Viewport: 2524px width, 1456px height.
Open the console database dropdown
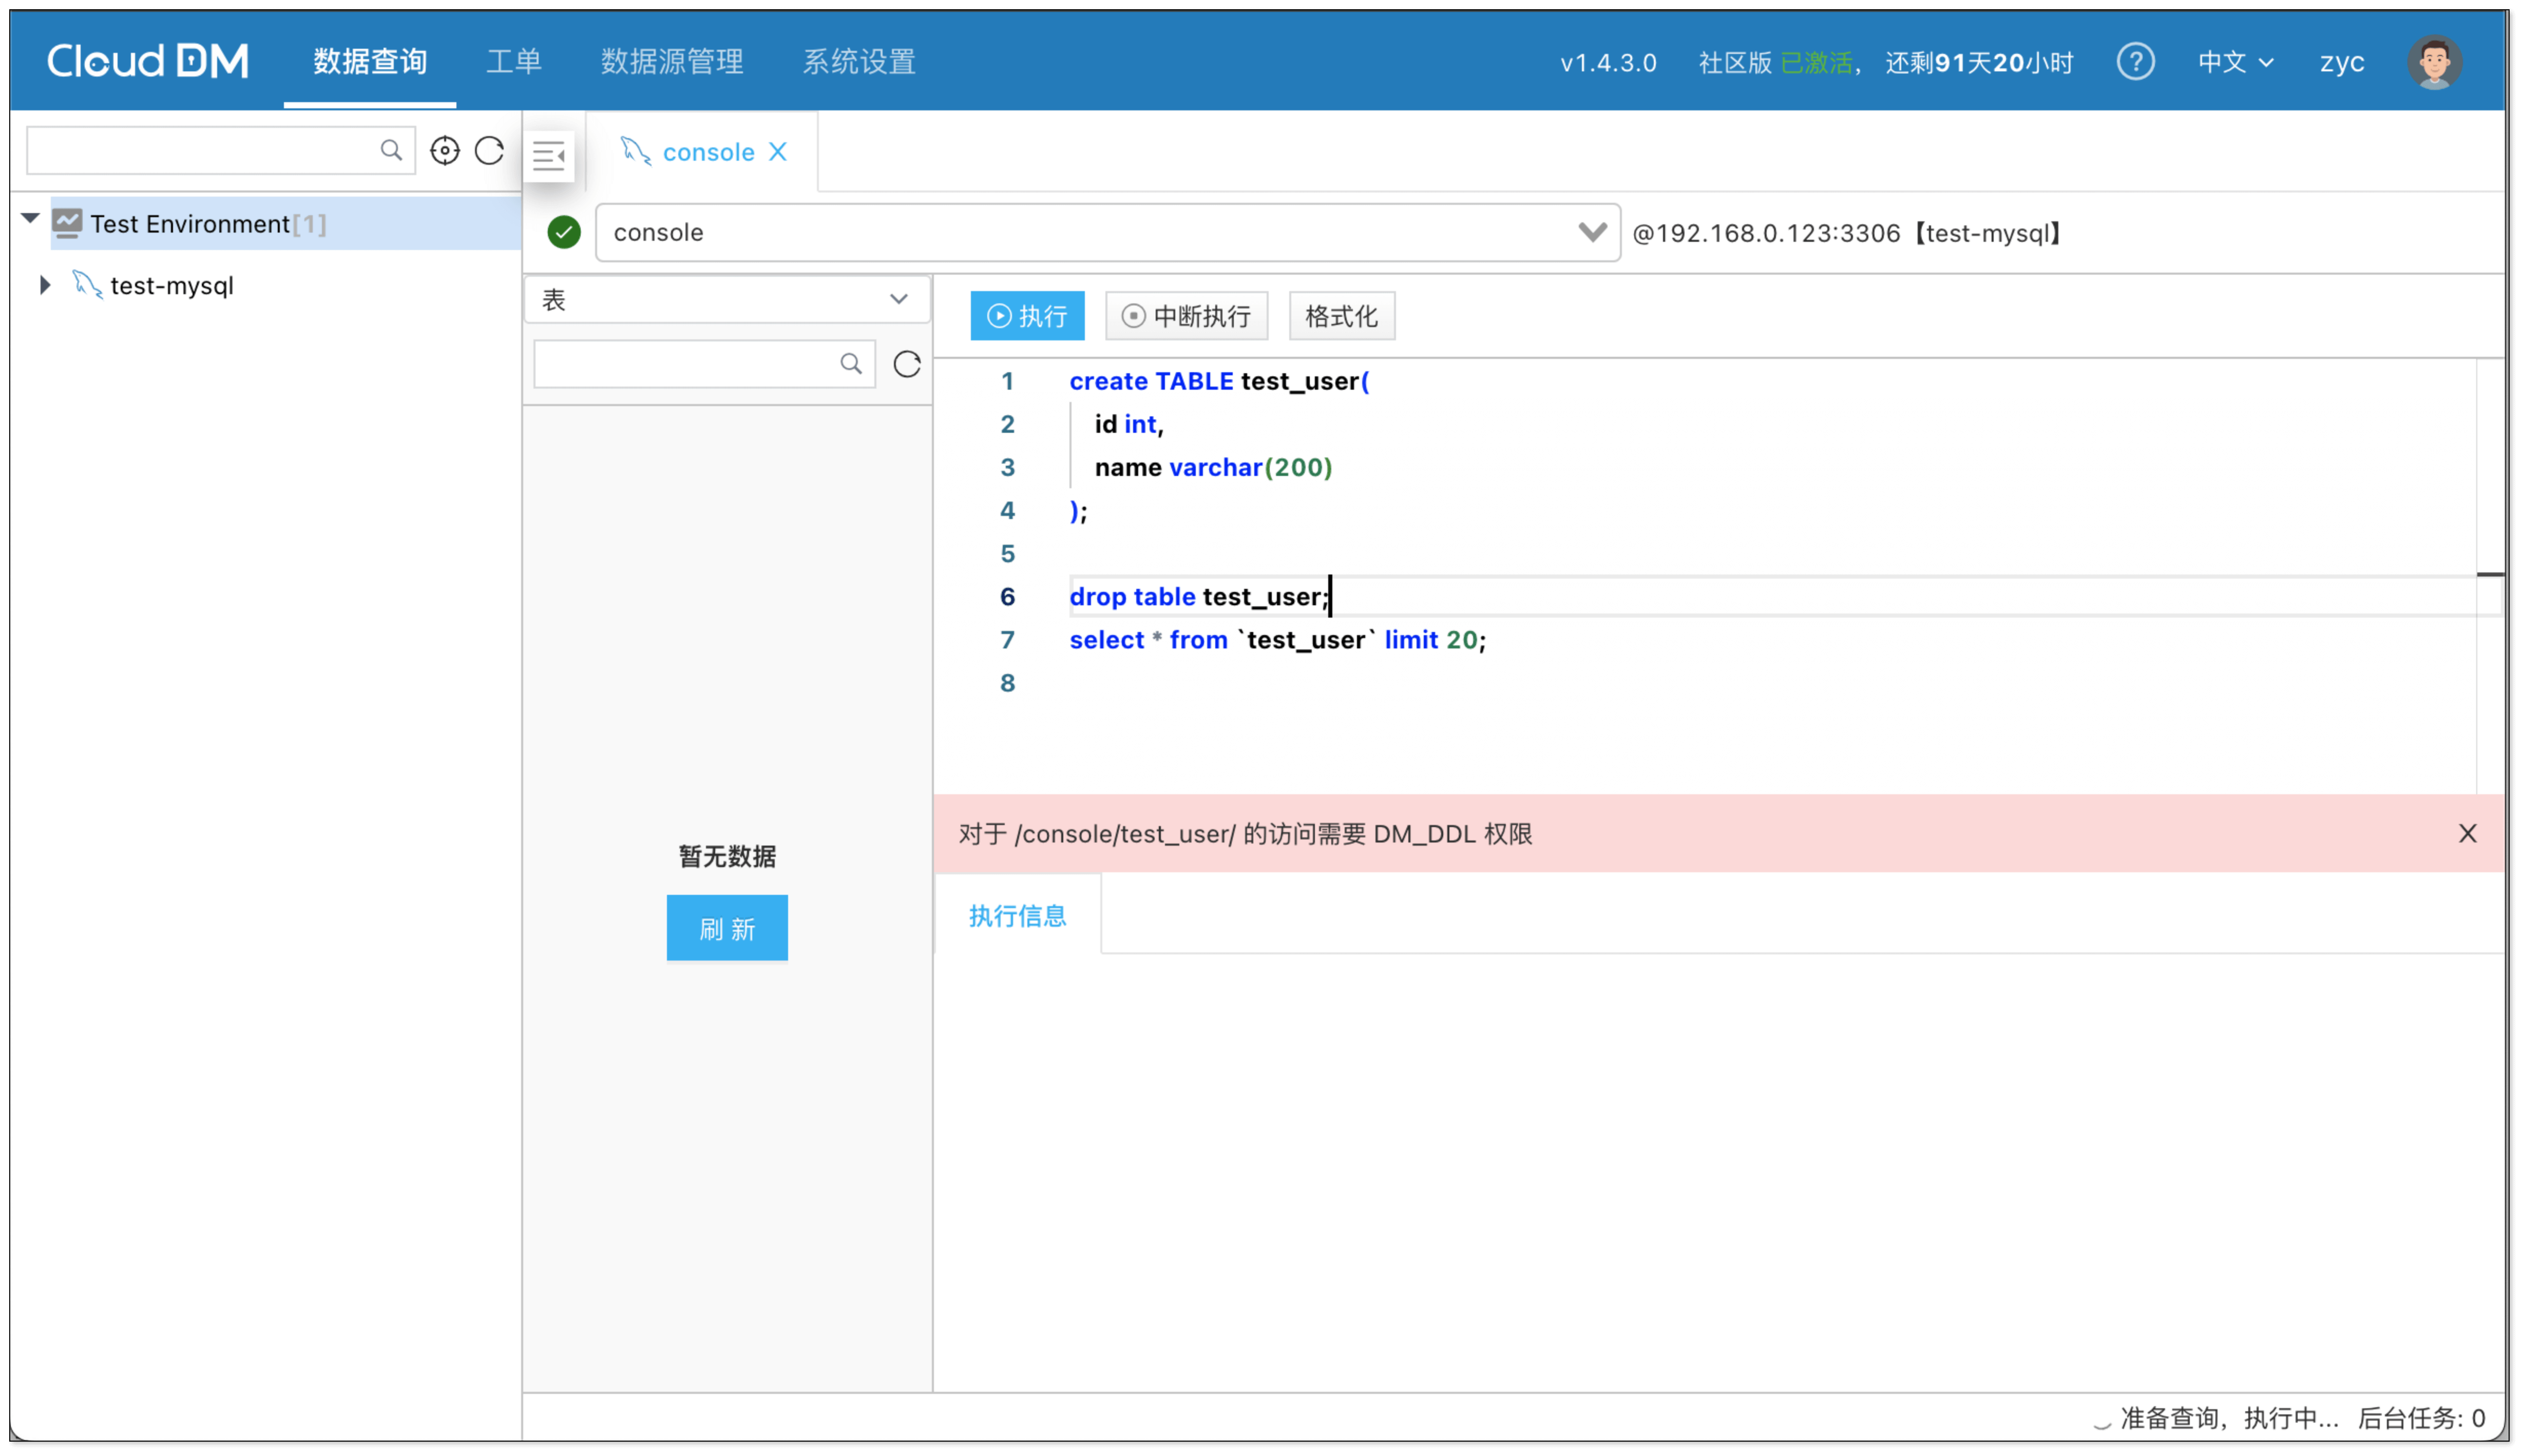point(1591,232)
